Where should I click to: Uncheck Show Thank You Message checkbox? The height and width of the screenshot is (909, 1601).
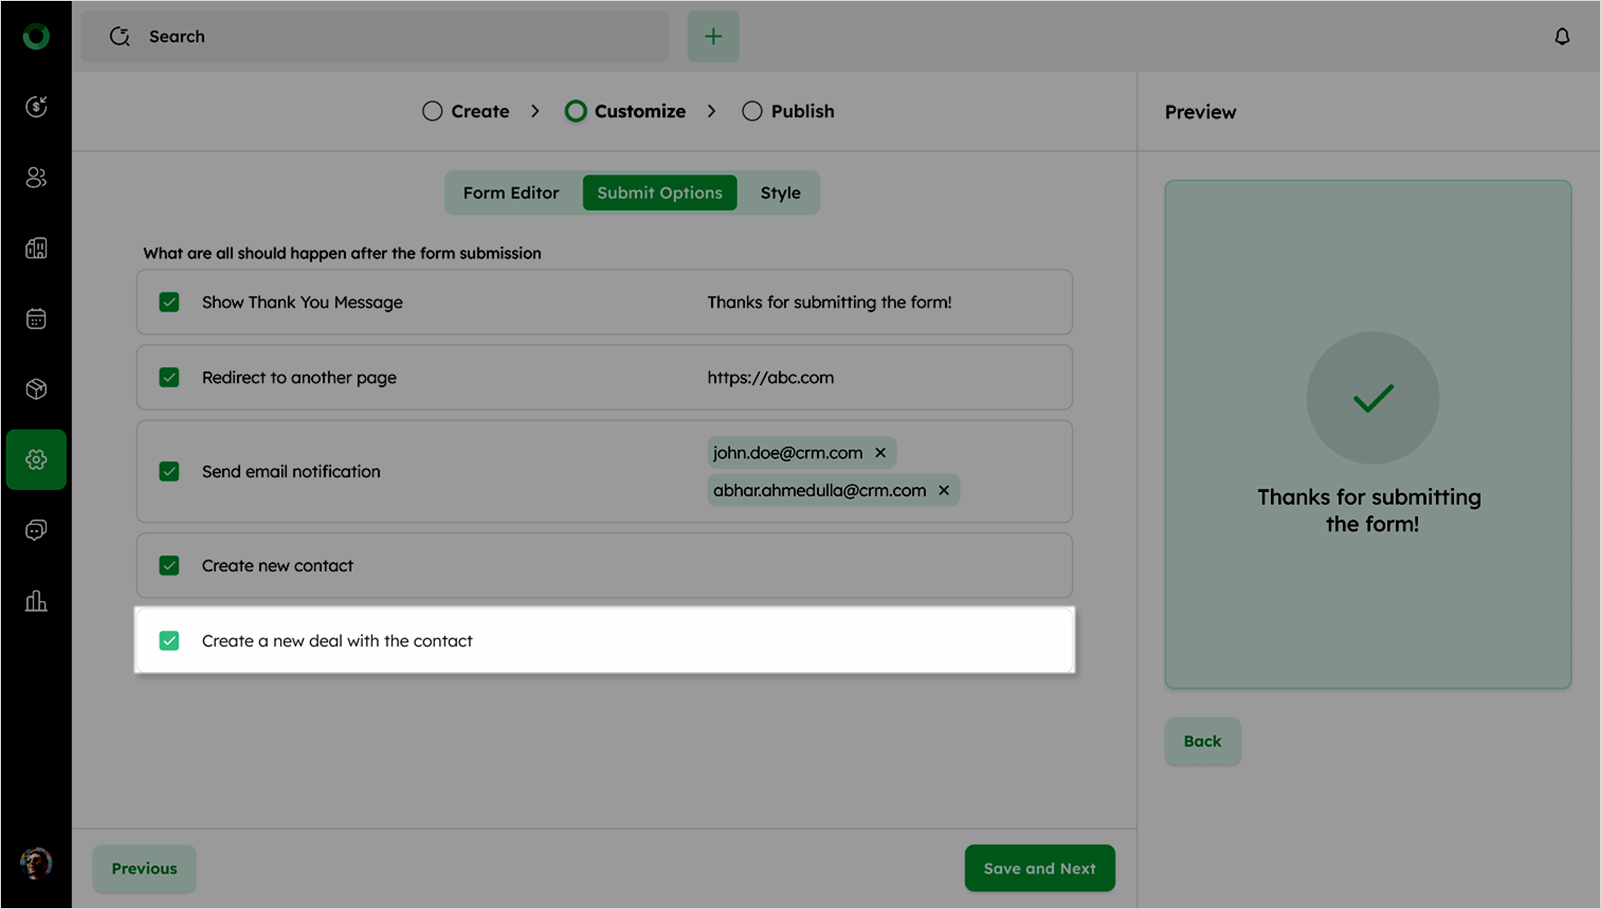pyautogui.click(x=169, y=302)
